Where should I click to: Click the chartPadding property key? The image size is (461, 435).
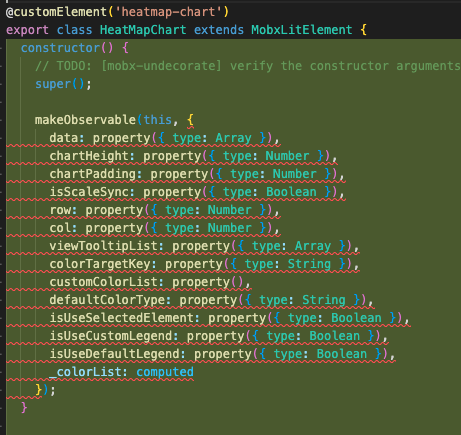[92, 174]
